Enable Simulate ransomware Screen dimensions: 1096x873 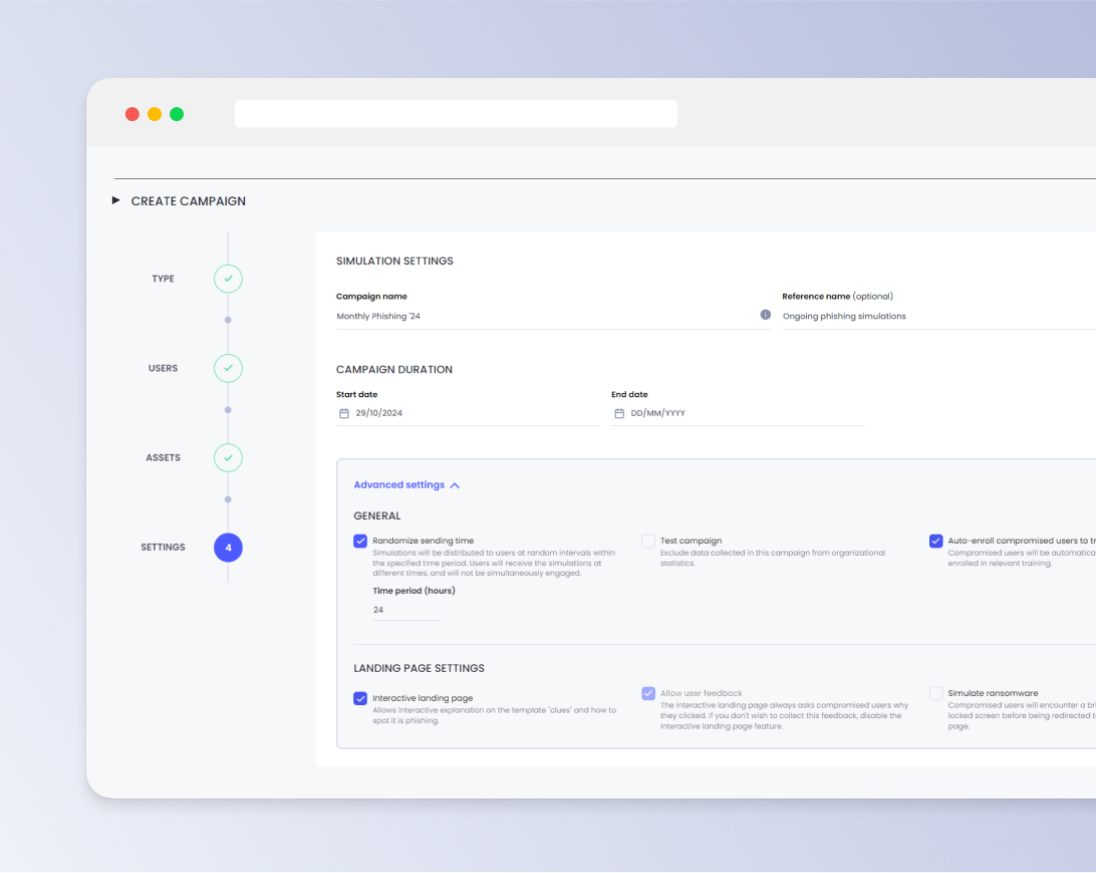[x=936, y=693]
